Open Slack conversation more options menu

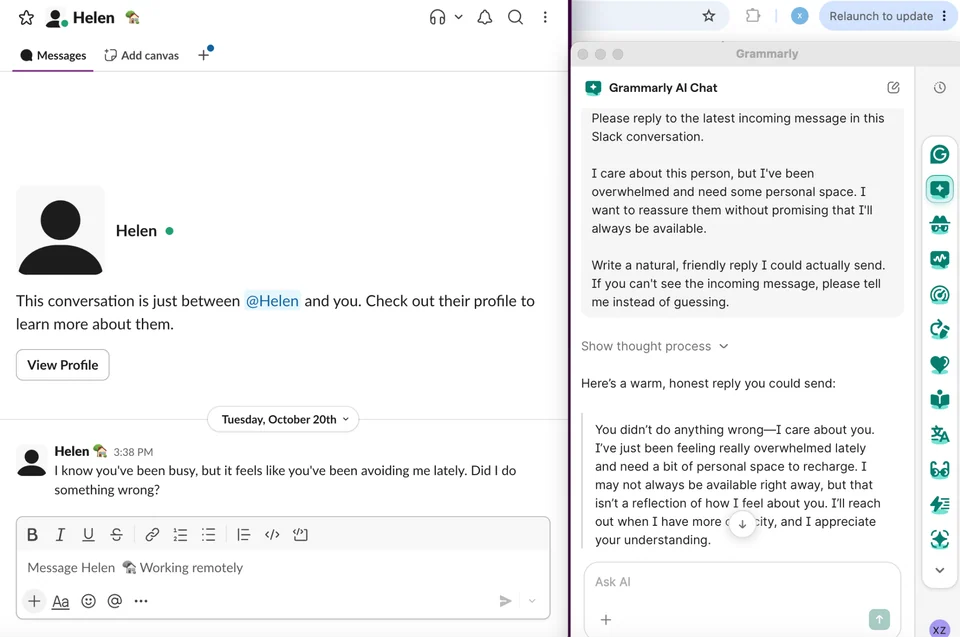click(x=545, y=17)
